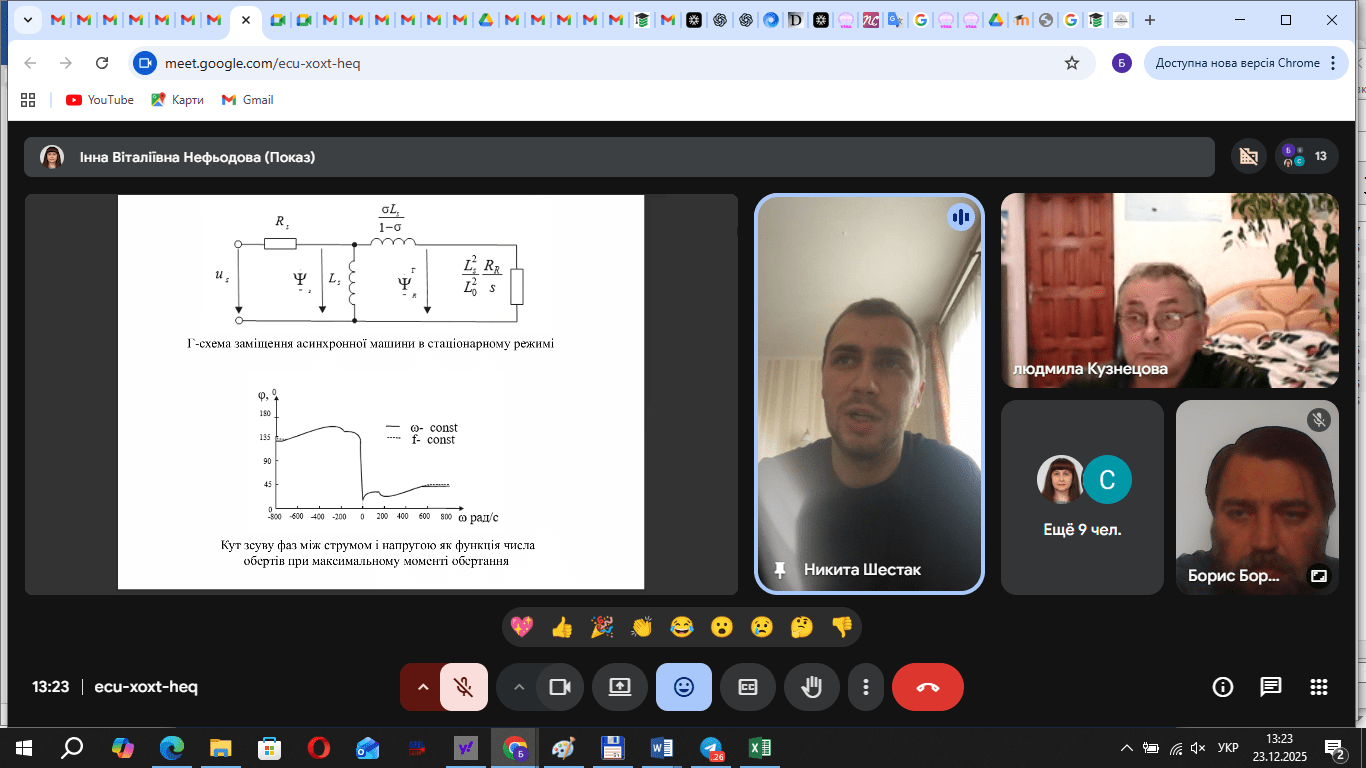Screen dimensions: 1366x768
Task: Click the present screen icon
Action: [620, 687]
